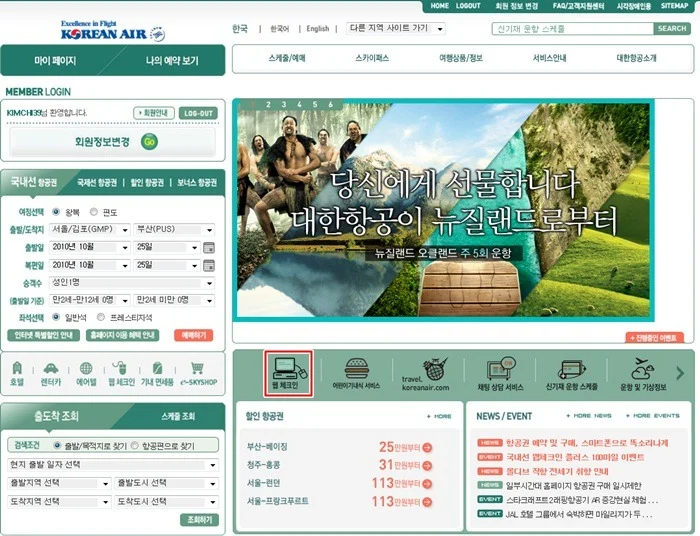Viewport: 700px width, 536px height.
Task: Open the 현지 출발 일자 선택 dropdown
Action: [x=113, y=465]
